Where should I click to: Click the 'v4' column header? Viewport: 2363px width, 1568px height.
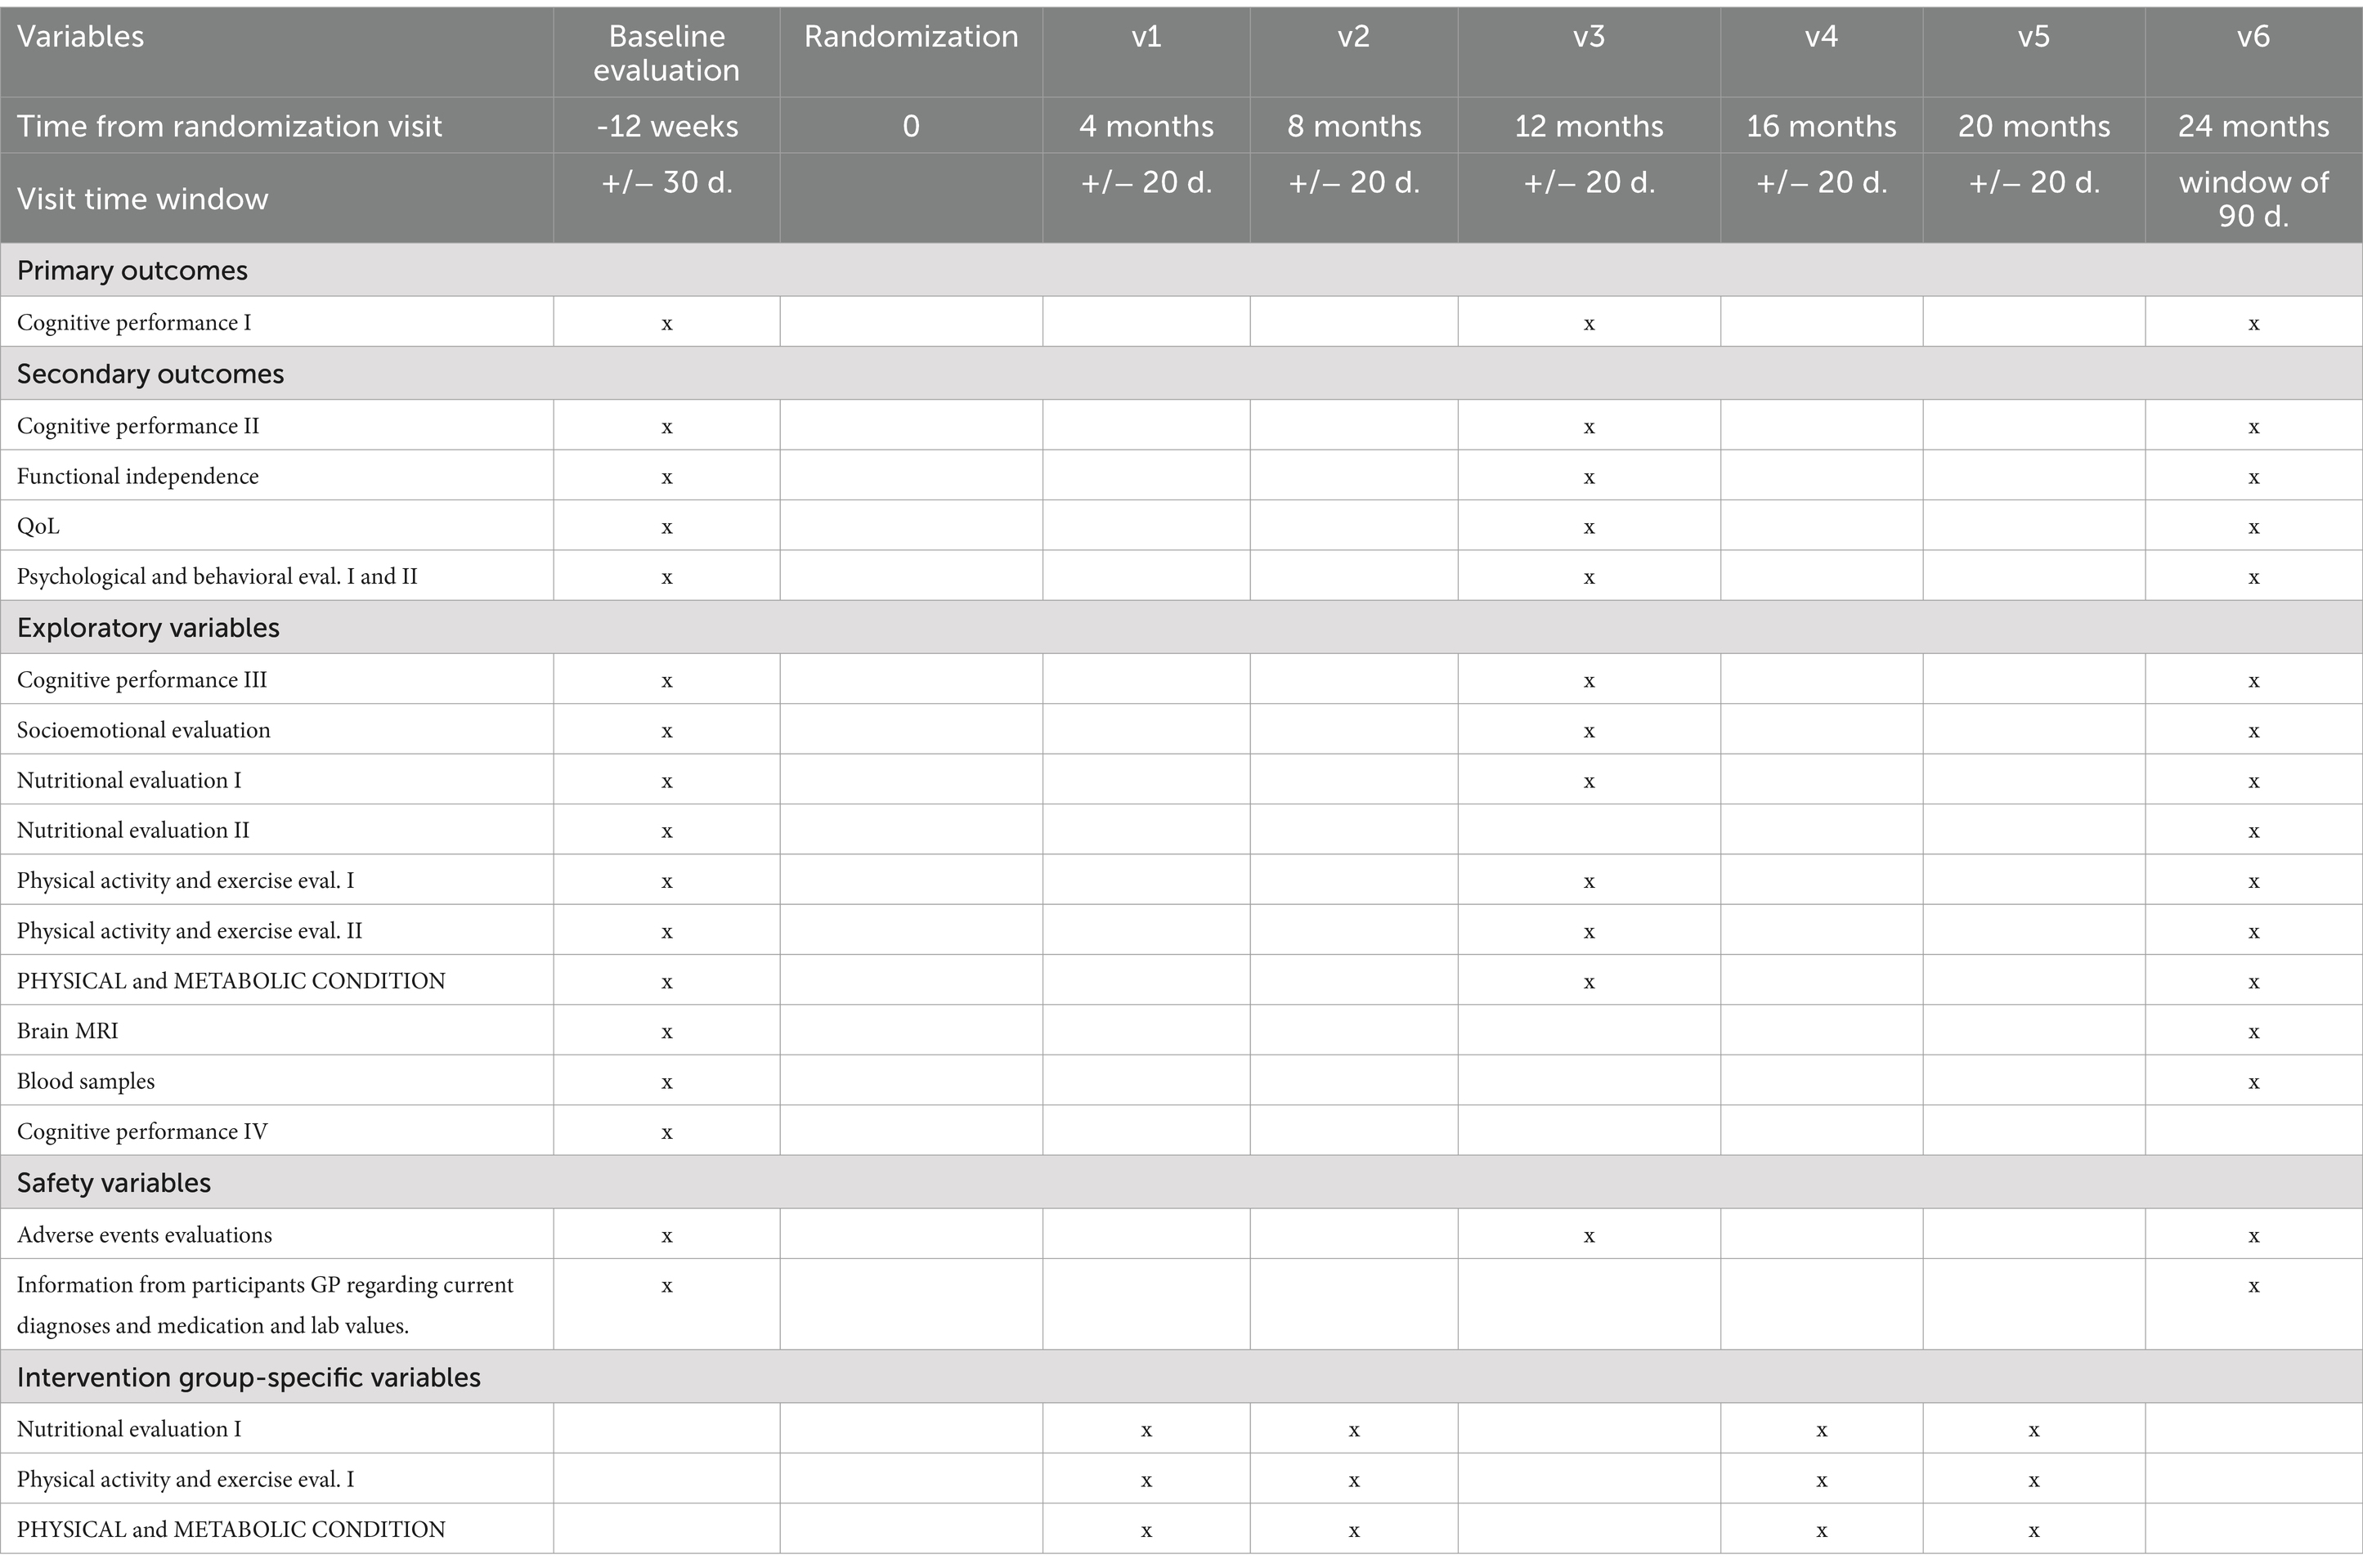pos(1821,52)
